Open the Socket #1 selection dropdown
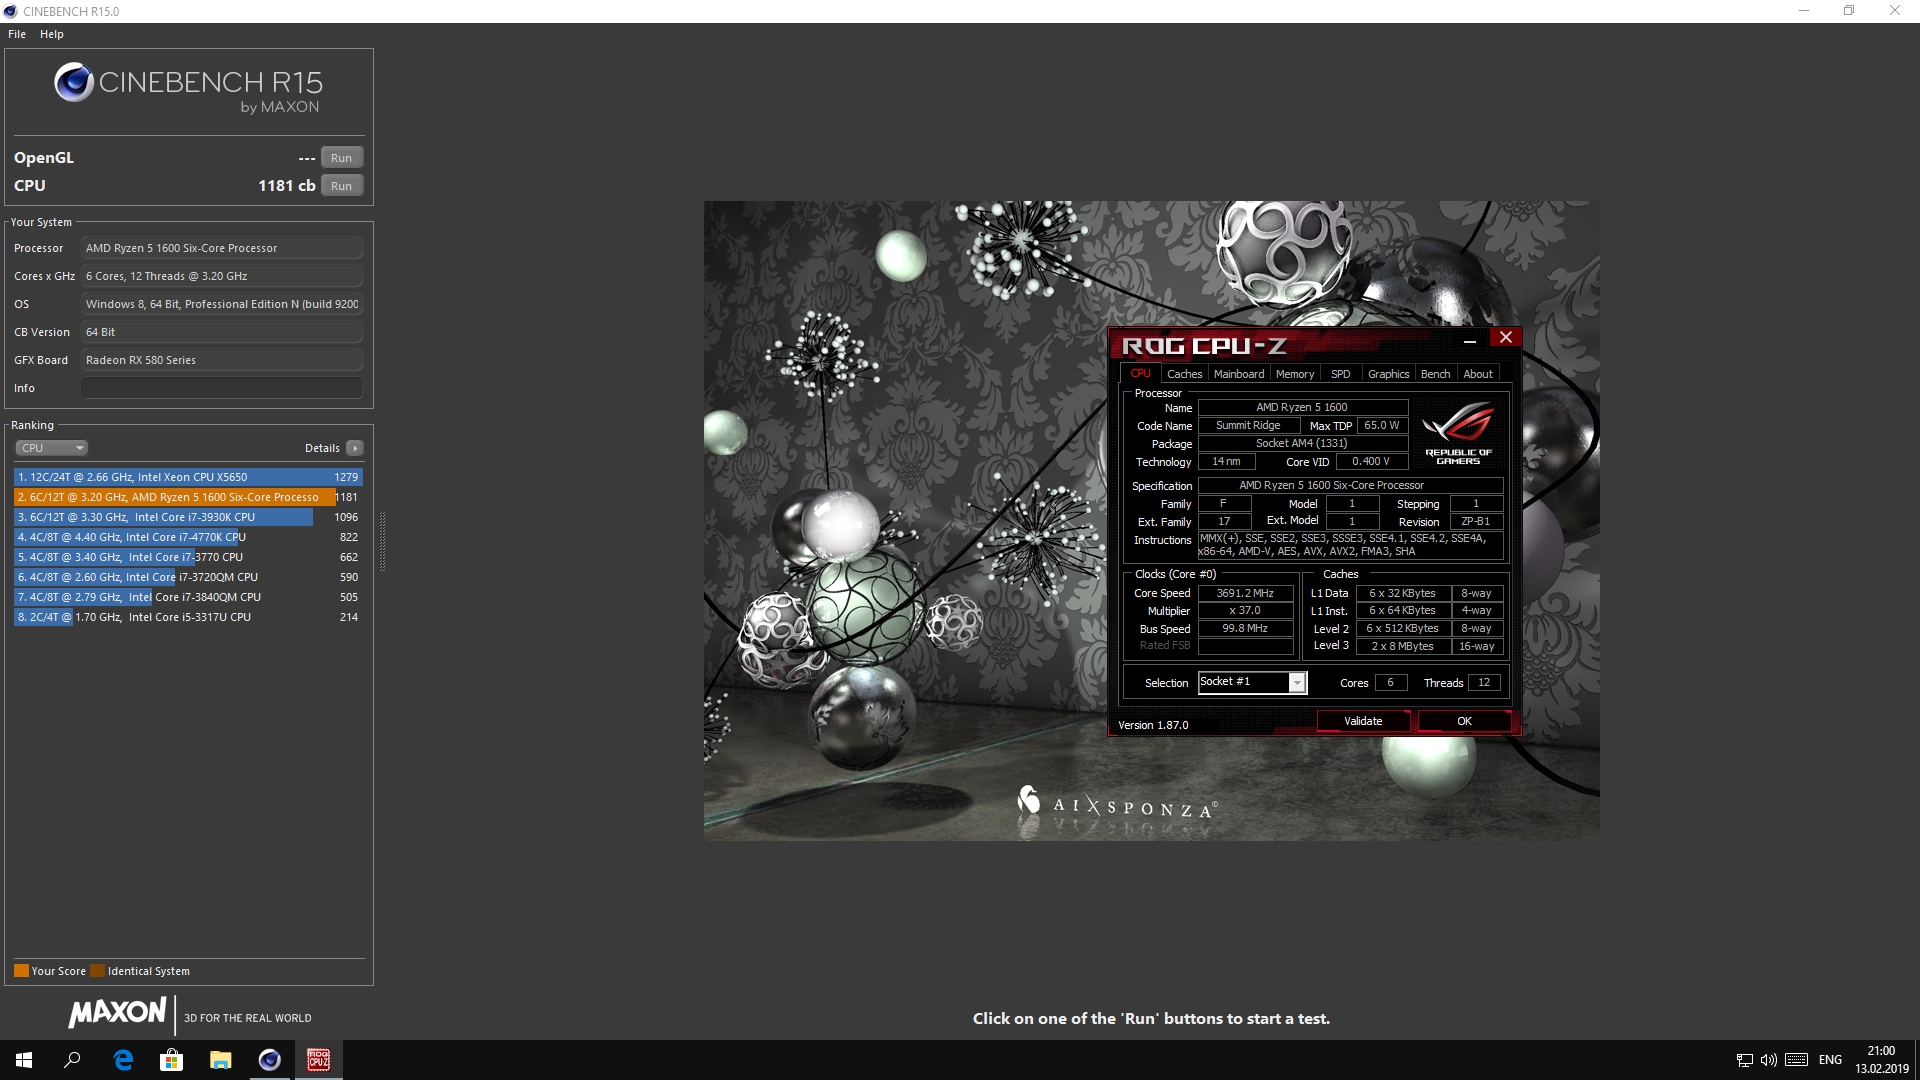1920x1080 pixels. (1297, 682)
